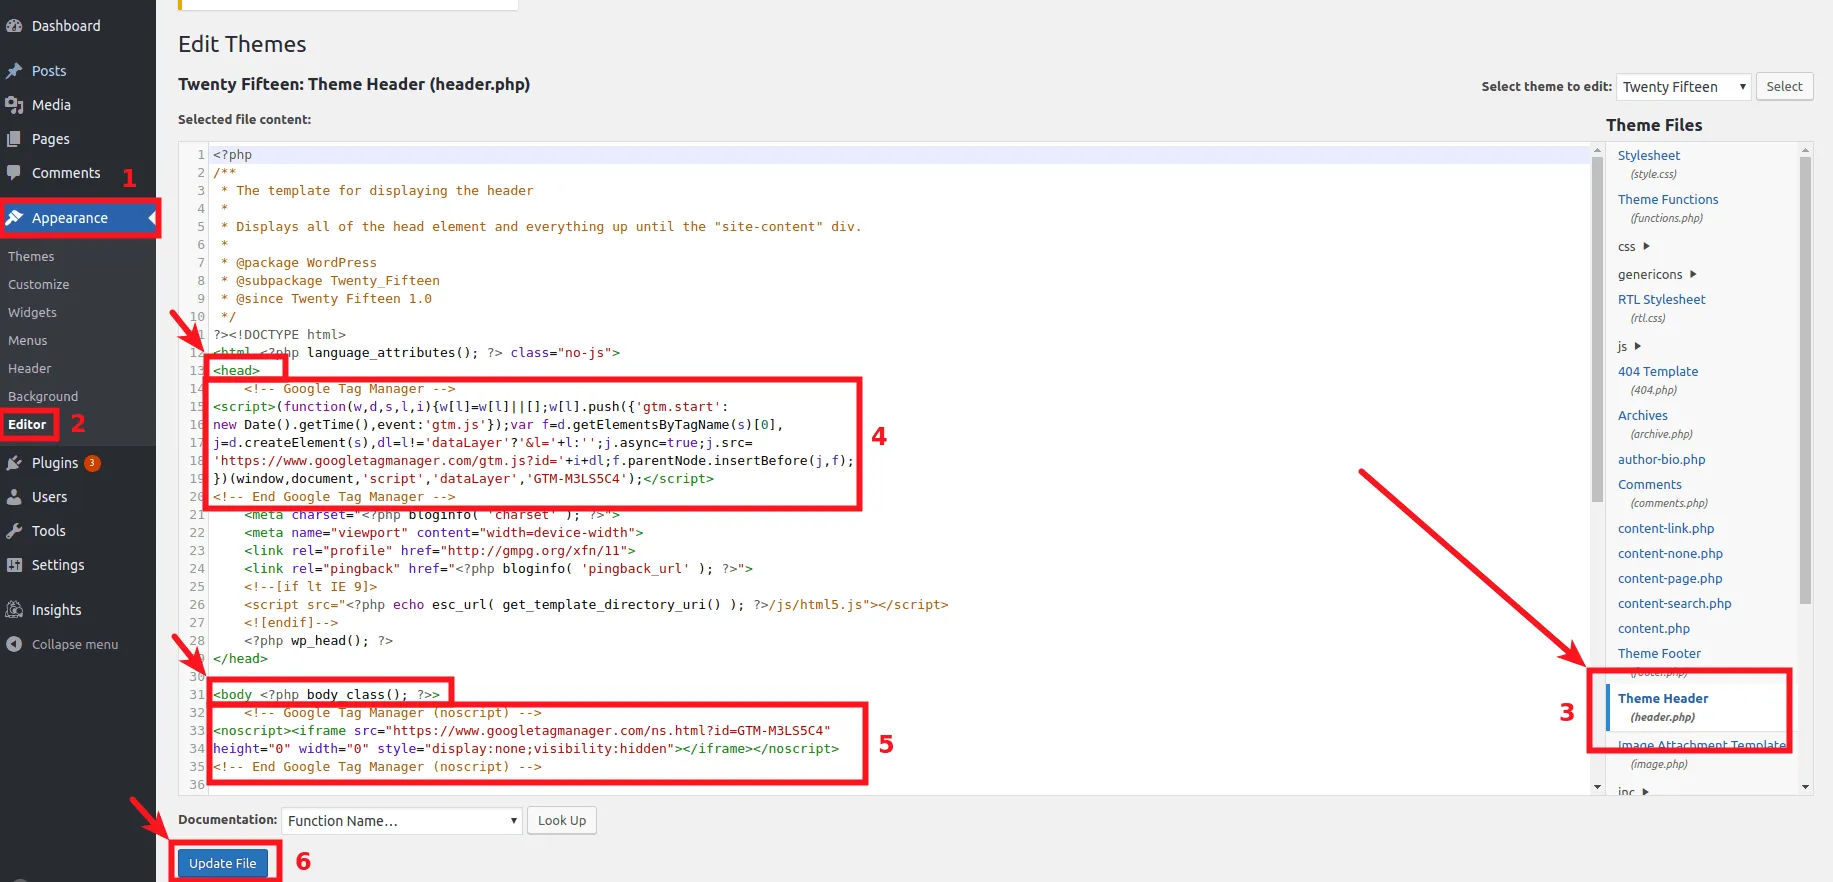Click the Pages icon in sidebar

click(14, 139)
